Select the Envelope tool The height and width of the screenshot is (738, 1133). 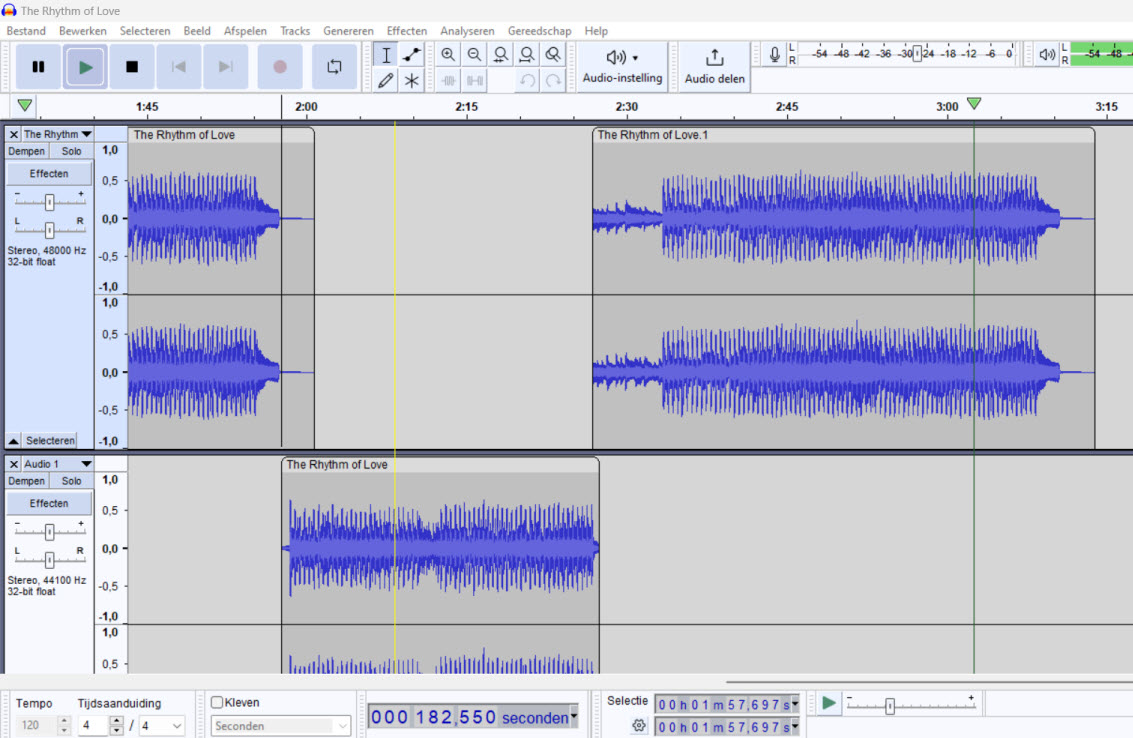pos(411,55)
